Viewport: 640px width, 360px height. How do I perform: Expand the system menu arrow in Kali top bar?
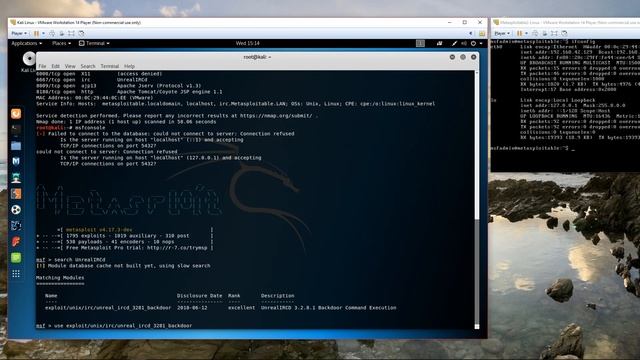click(481, 43)
